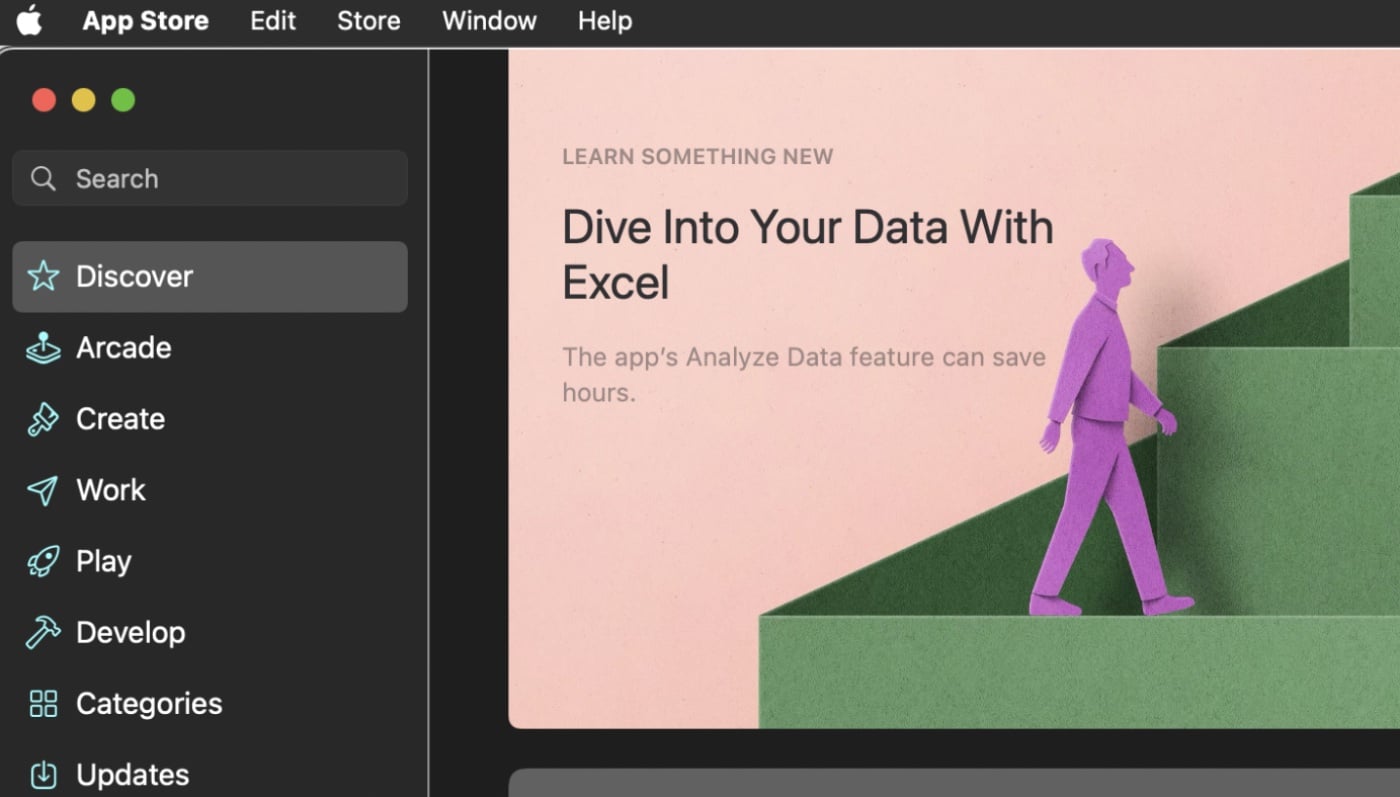The width and height of the screenshot is (1400, 797).
Task: Click the magnifying glass in the search bar
Action: (x=43, y=179)
